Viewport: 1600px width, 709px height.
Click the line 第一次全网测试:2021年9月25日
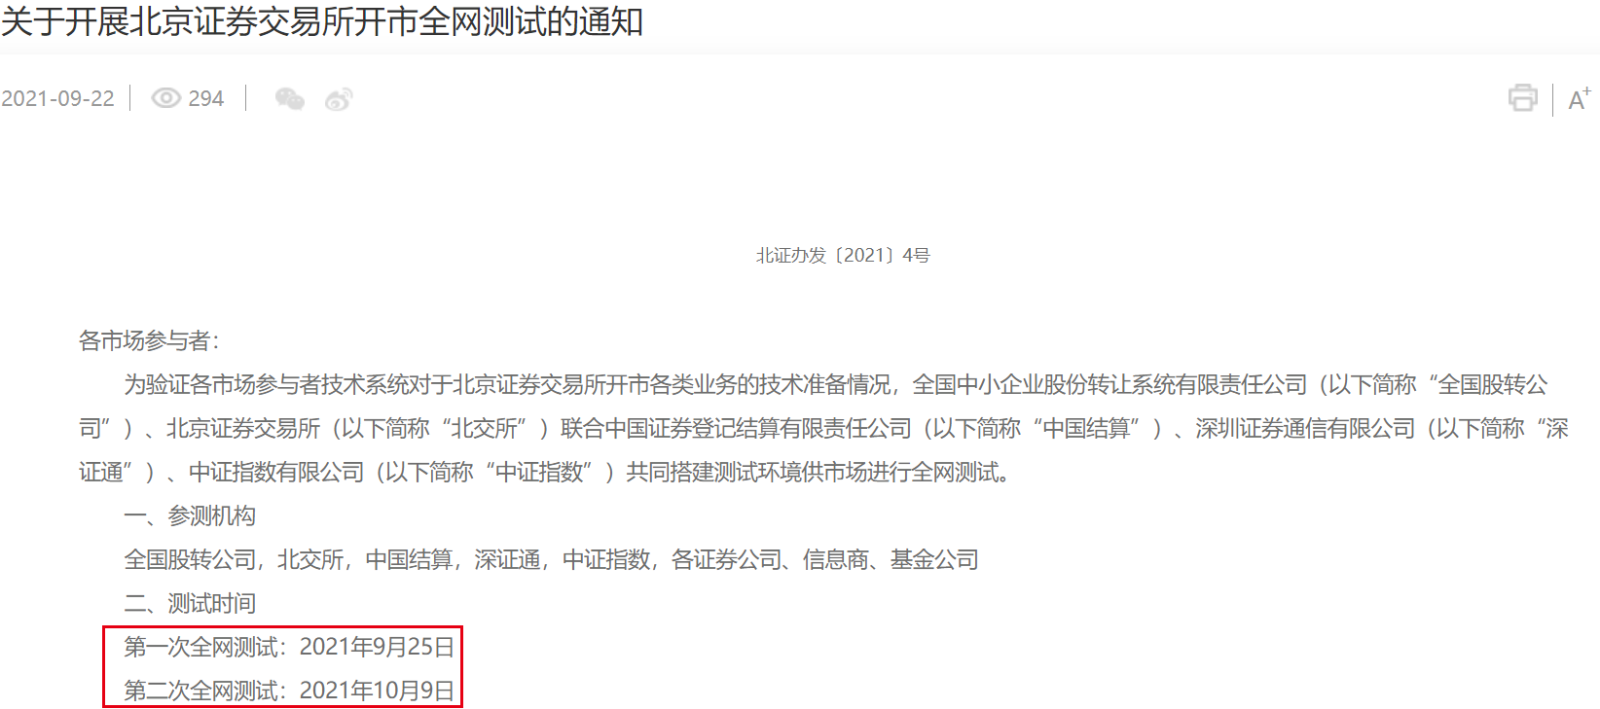click(x=289, y=647)
